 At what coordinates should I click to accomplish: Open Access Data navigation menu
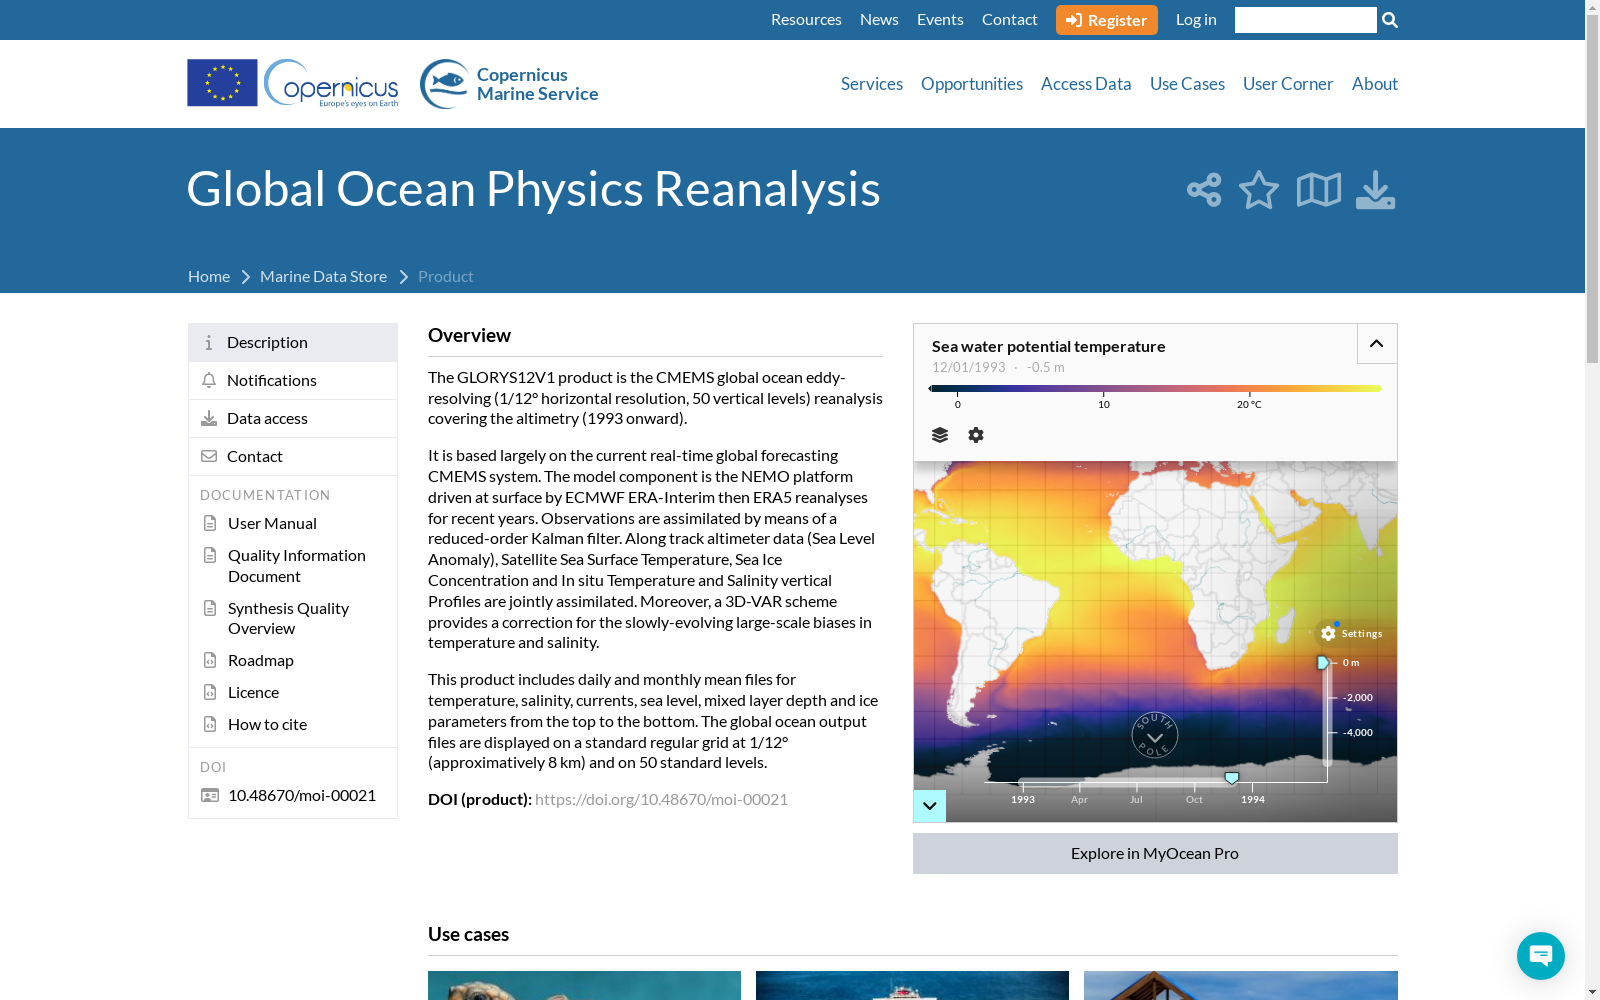tap(1086, 84)
